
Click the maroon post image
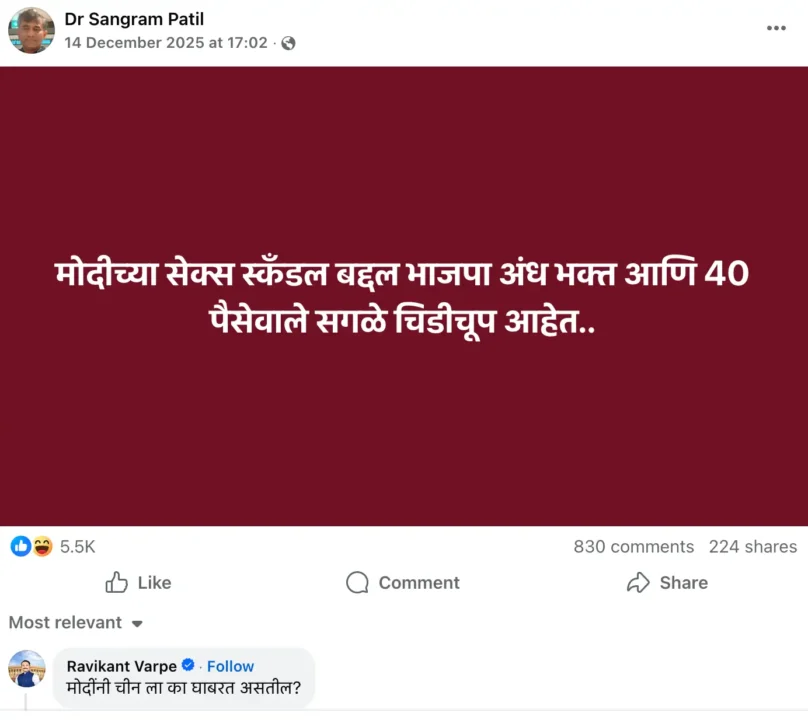tap(404, 296)
